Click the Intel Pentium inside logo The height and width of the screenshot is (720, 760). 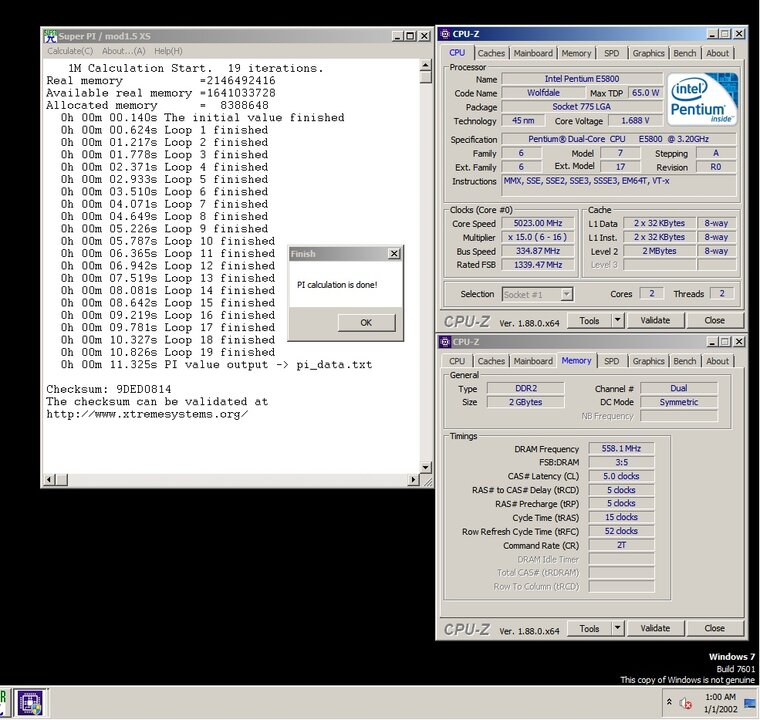click(x=703, y=99)
